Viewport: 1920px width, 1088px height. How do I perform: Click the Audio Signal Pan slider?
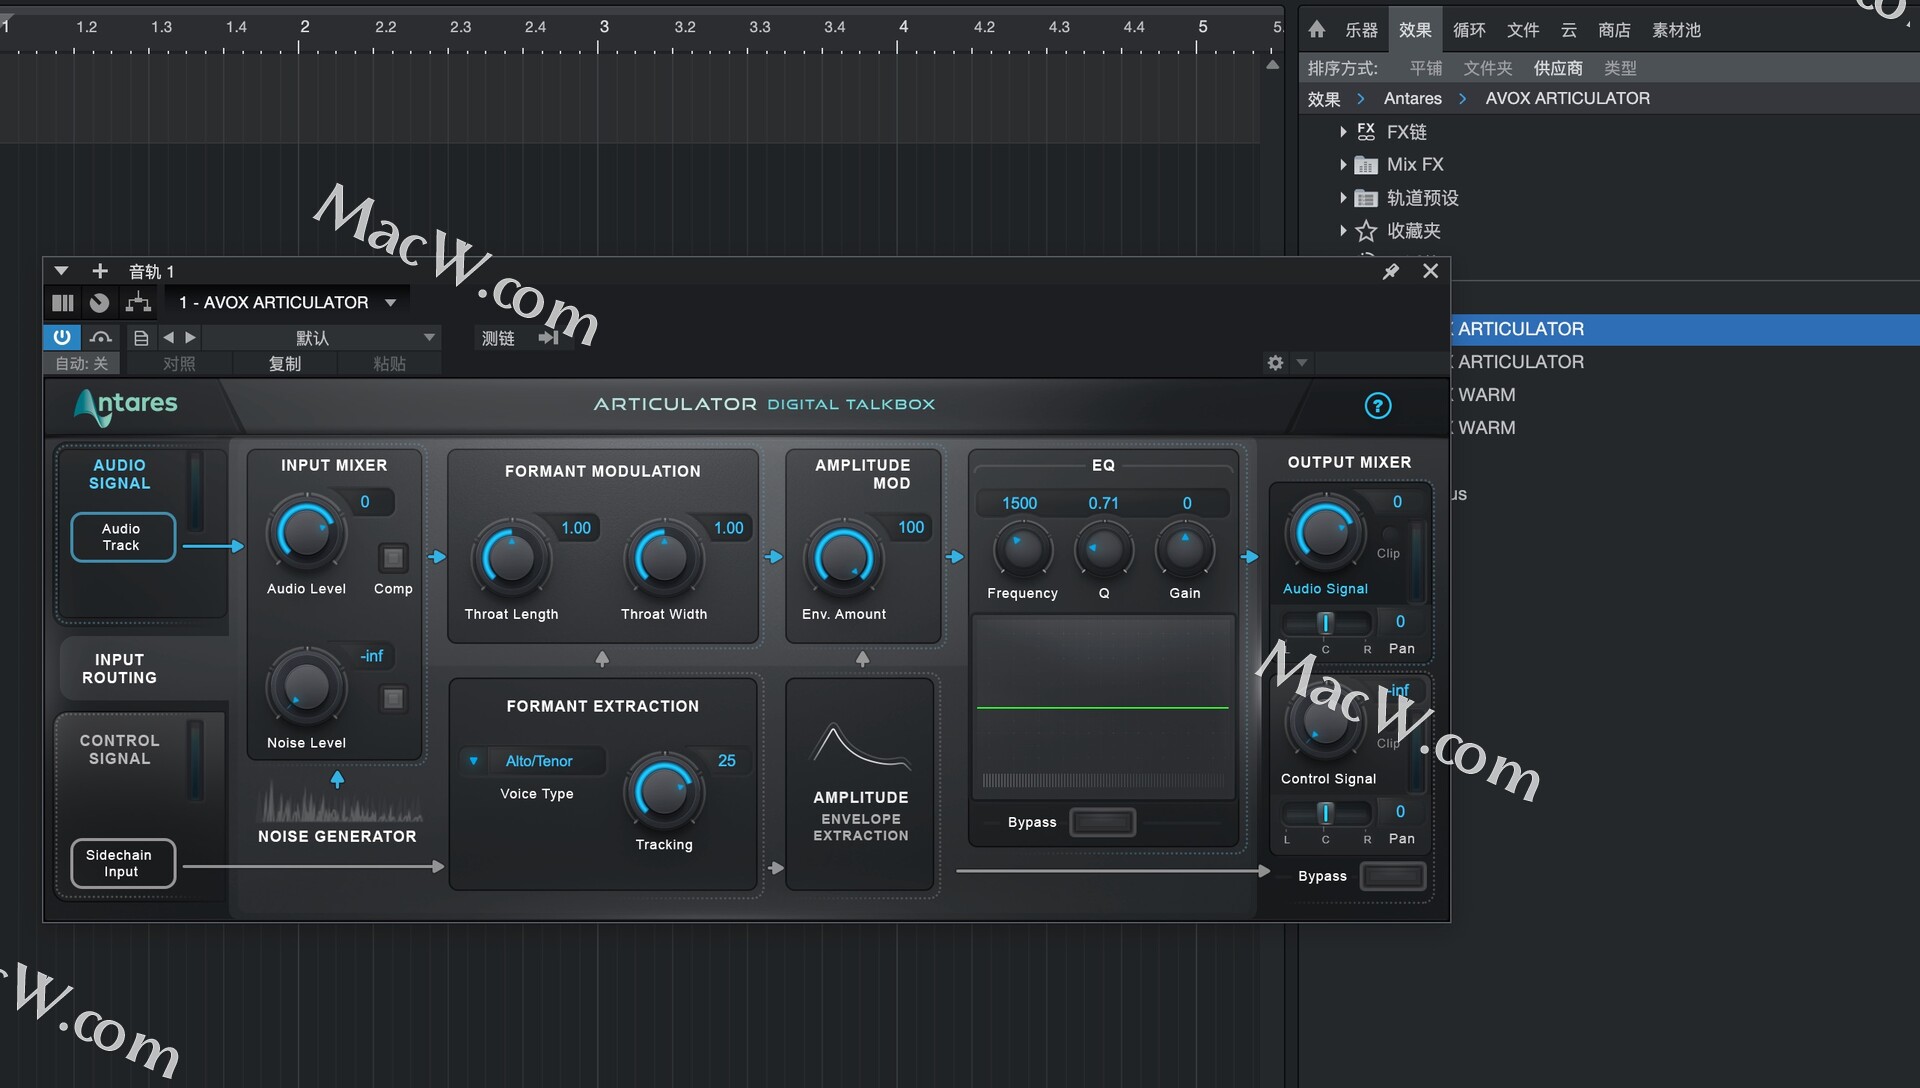[x=1326, y=623]
